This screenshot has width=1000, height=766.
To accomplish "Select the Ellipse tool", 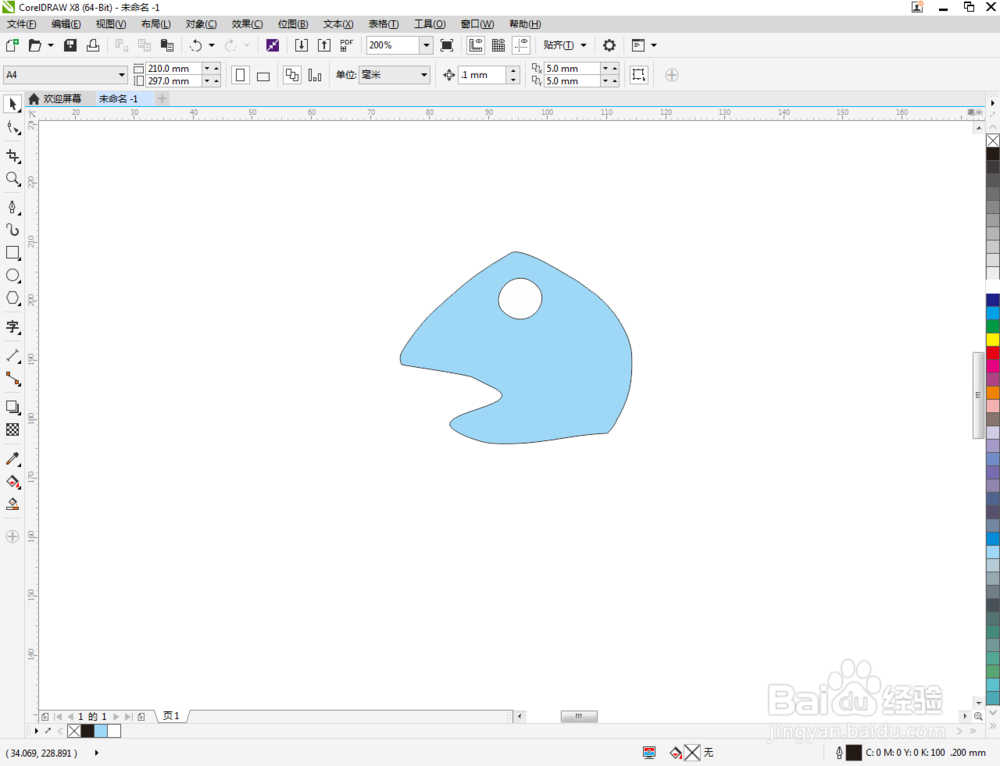I will click(12, 276).
